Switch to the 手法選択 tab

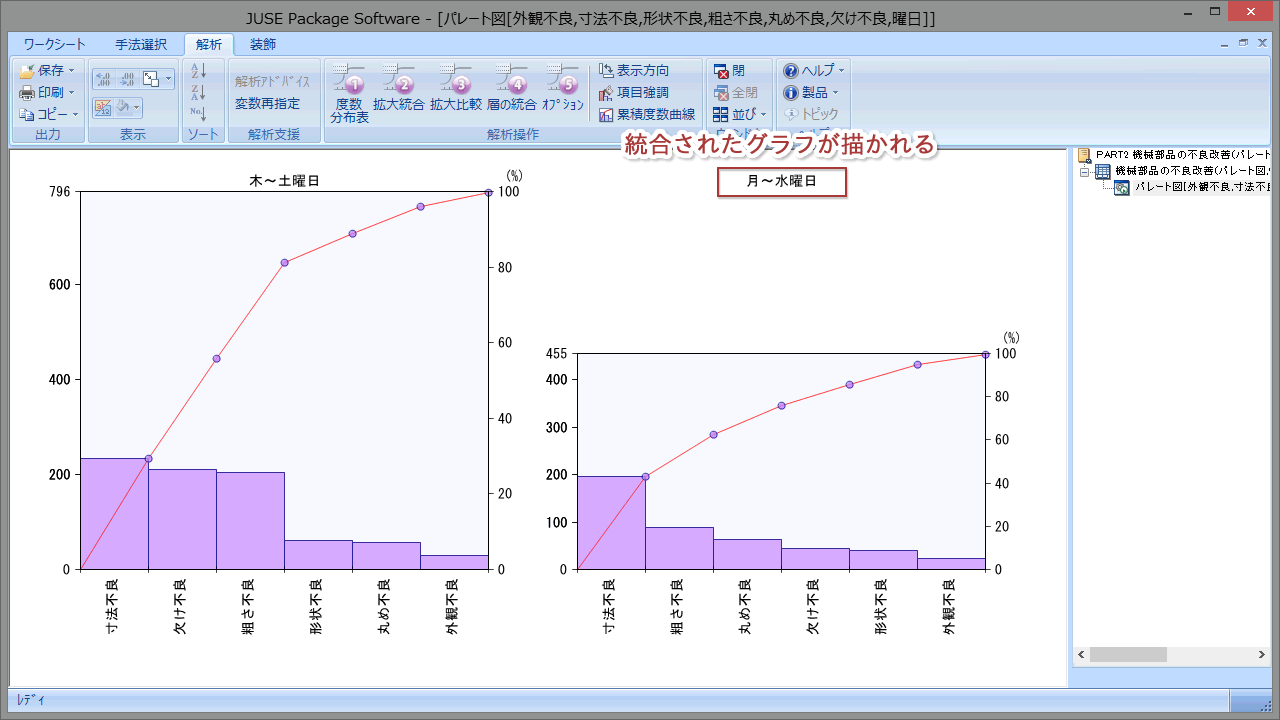click(x=141, y=44)
